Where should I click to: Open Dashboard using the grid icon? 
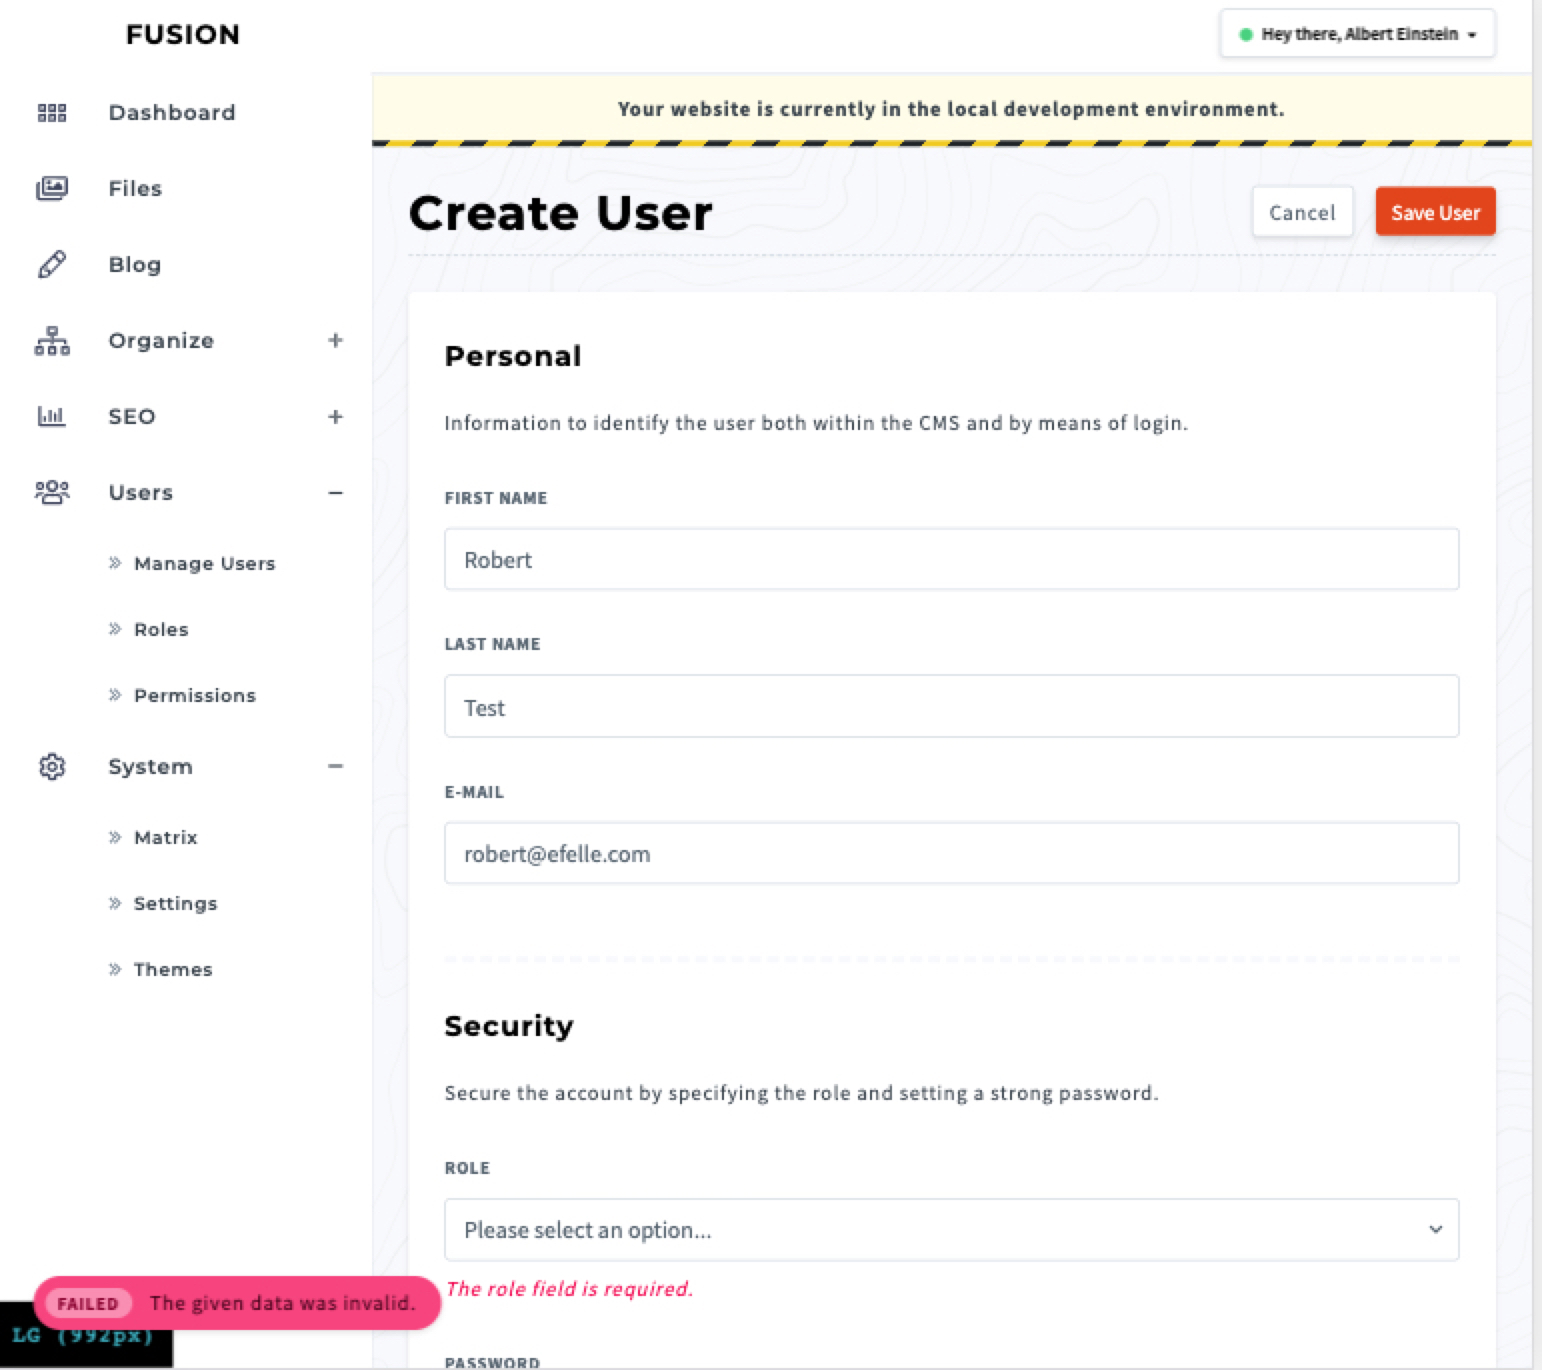[x=51, y=112]
